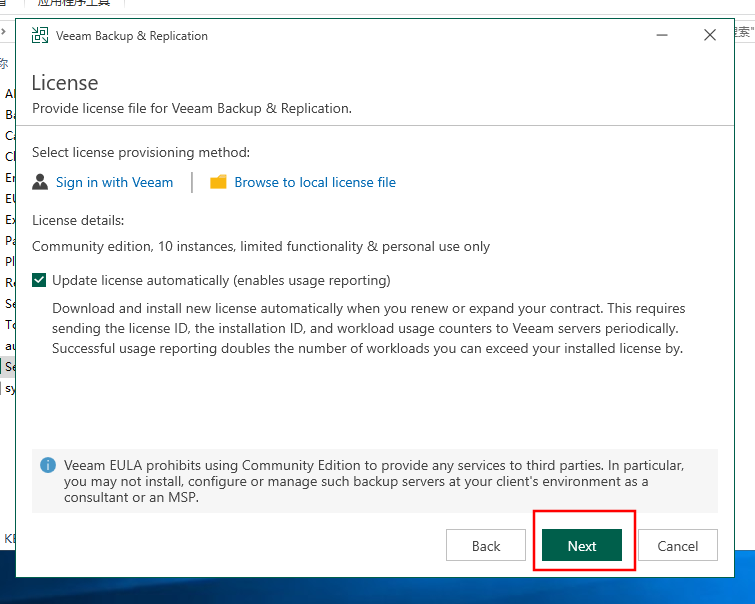The image size is (755, 604).
Task: Abort installation with the Cancel button
Action: pyautogui.click(x=677, y=545)
